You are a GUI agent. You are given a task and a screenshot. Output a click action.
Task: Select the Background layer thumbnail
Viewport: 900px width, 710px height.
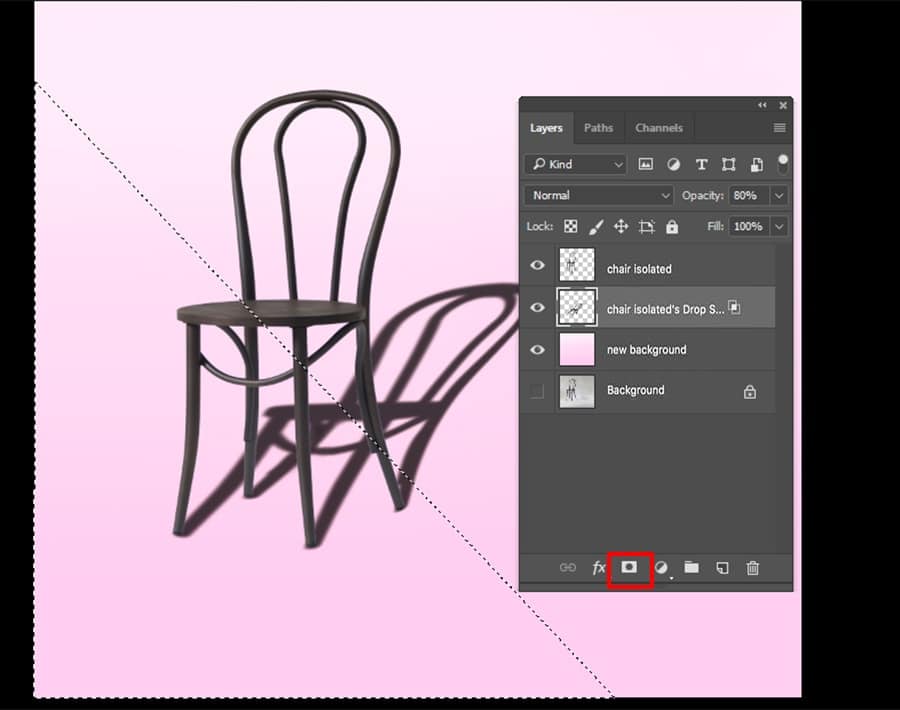point(577,391)
